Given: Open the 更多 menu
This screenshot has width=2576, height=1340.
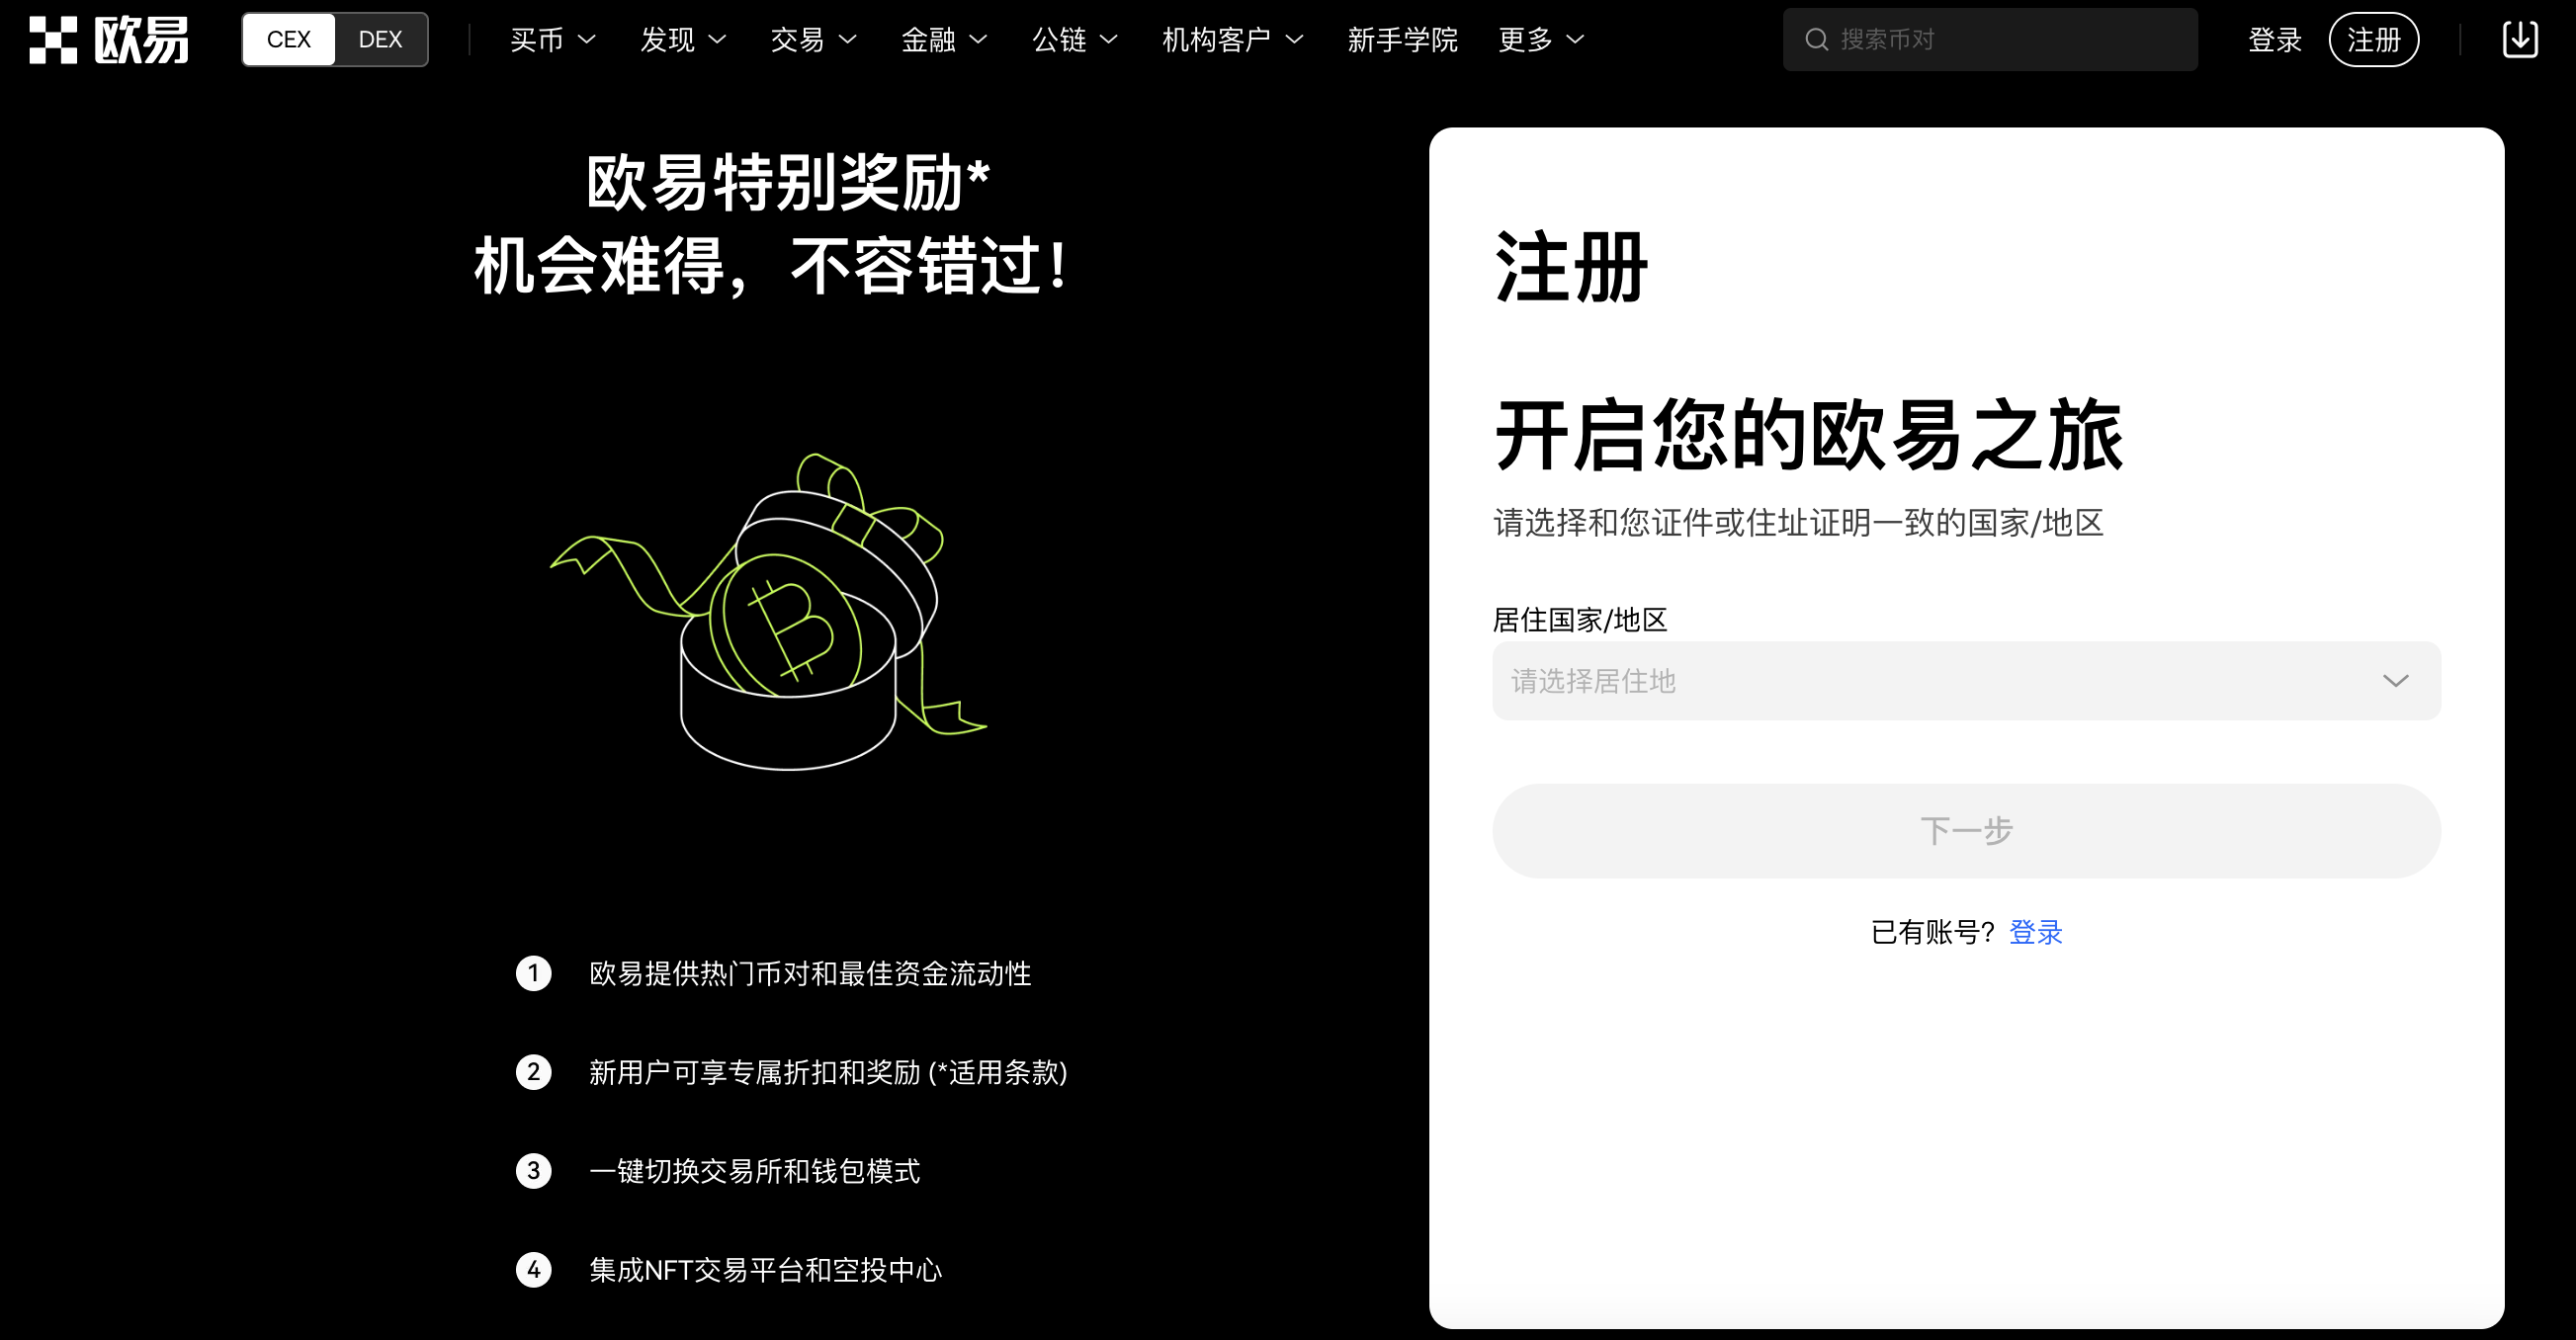Looking at the screenshot, I should 1541,40.
